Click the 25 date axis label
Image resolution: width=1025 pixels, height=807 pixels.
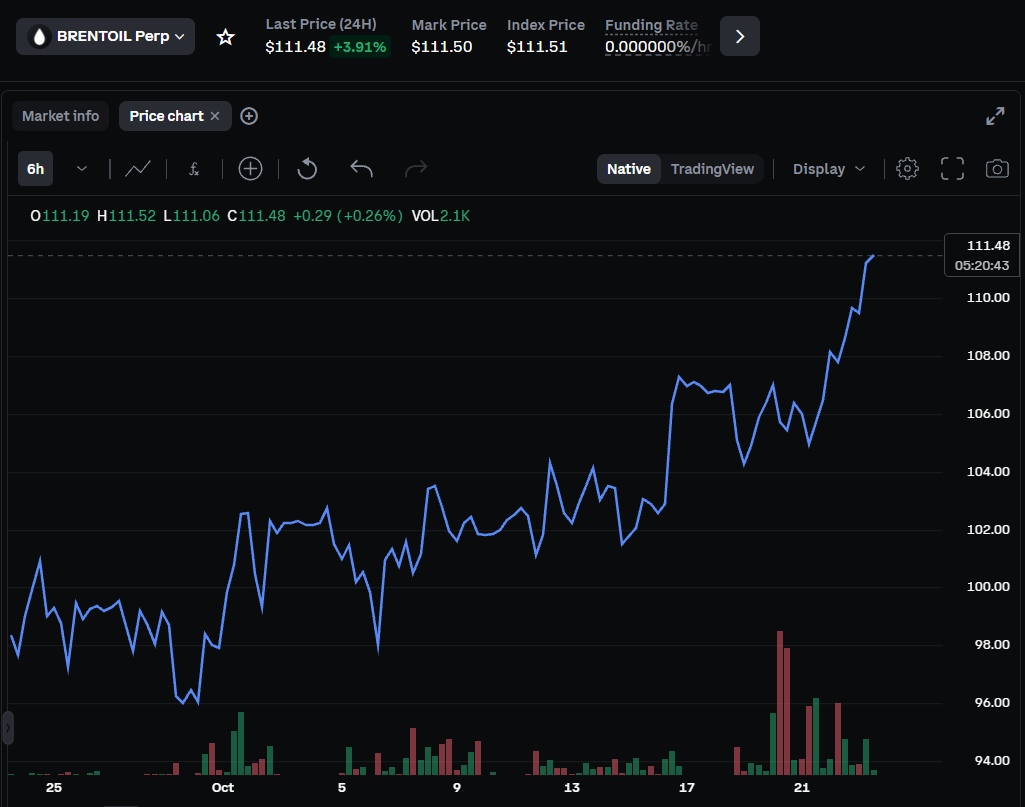pyautogui.click(x=54, y=787)
